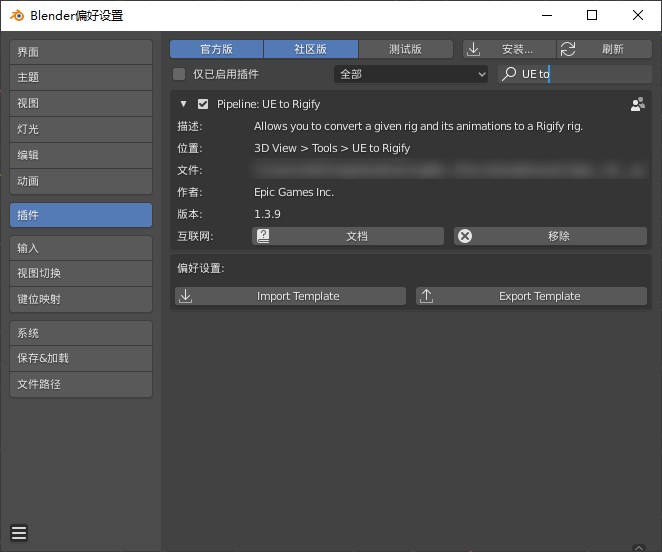The height and width of the screenshot is (552, 662).
Task: Collapse the Pipeline: UE to Rigify details triangle
Action: (x=183, y=104)
